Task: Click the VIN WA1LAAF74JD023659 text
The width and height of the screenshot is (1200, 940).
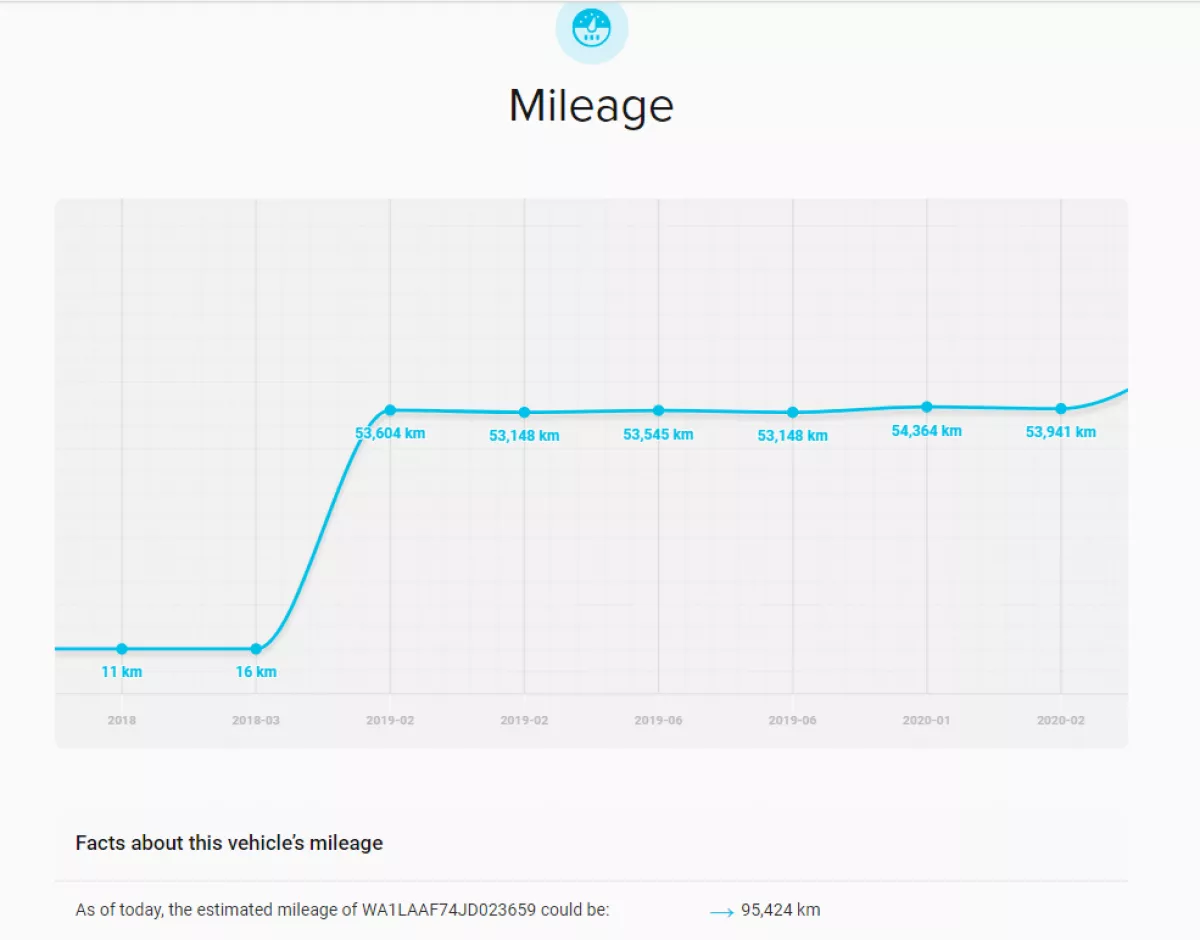Action: coord(449,910)
